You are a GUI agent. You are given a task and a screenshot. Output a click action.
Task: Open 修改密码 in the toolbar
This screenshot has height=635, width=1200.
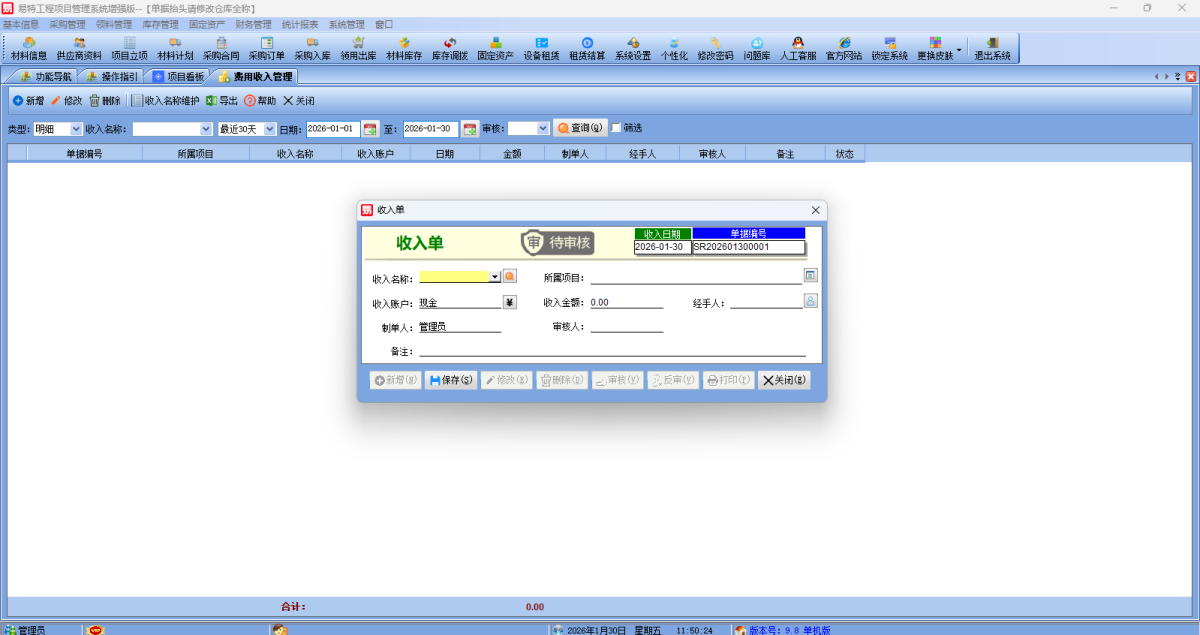715,48
